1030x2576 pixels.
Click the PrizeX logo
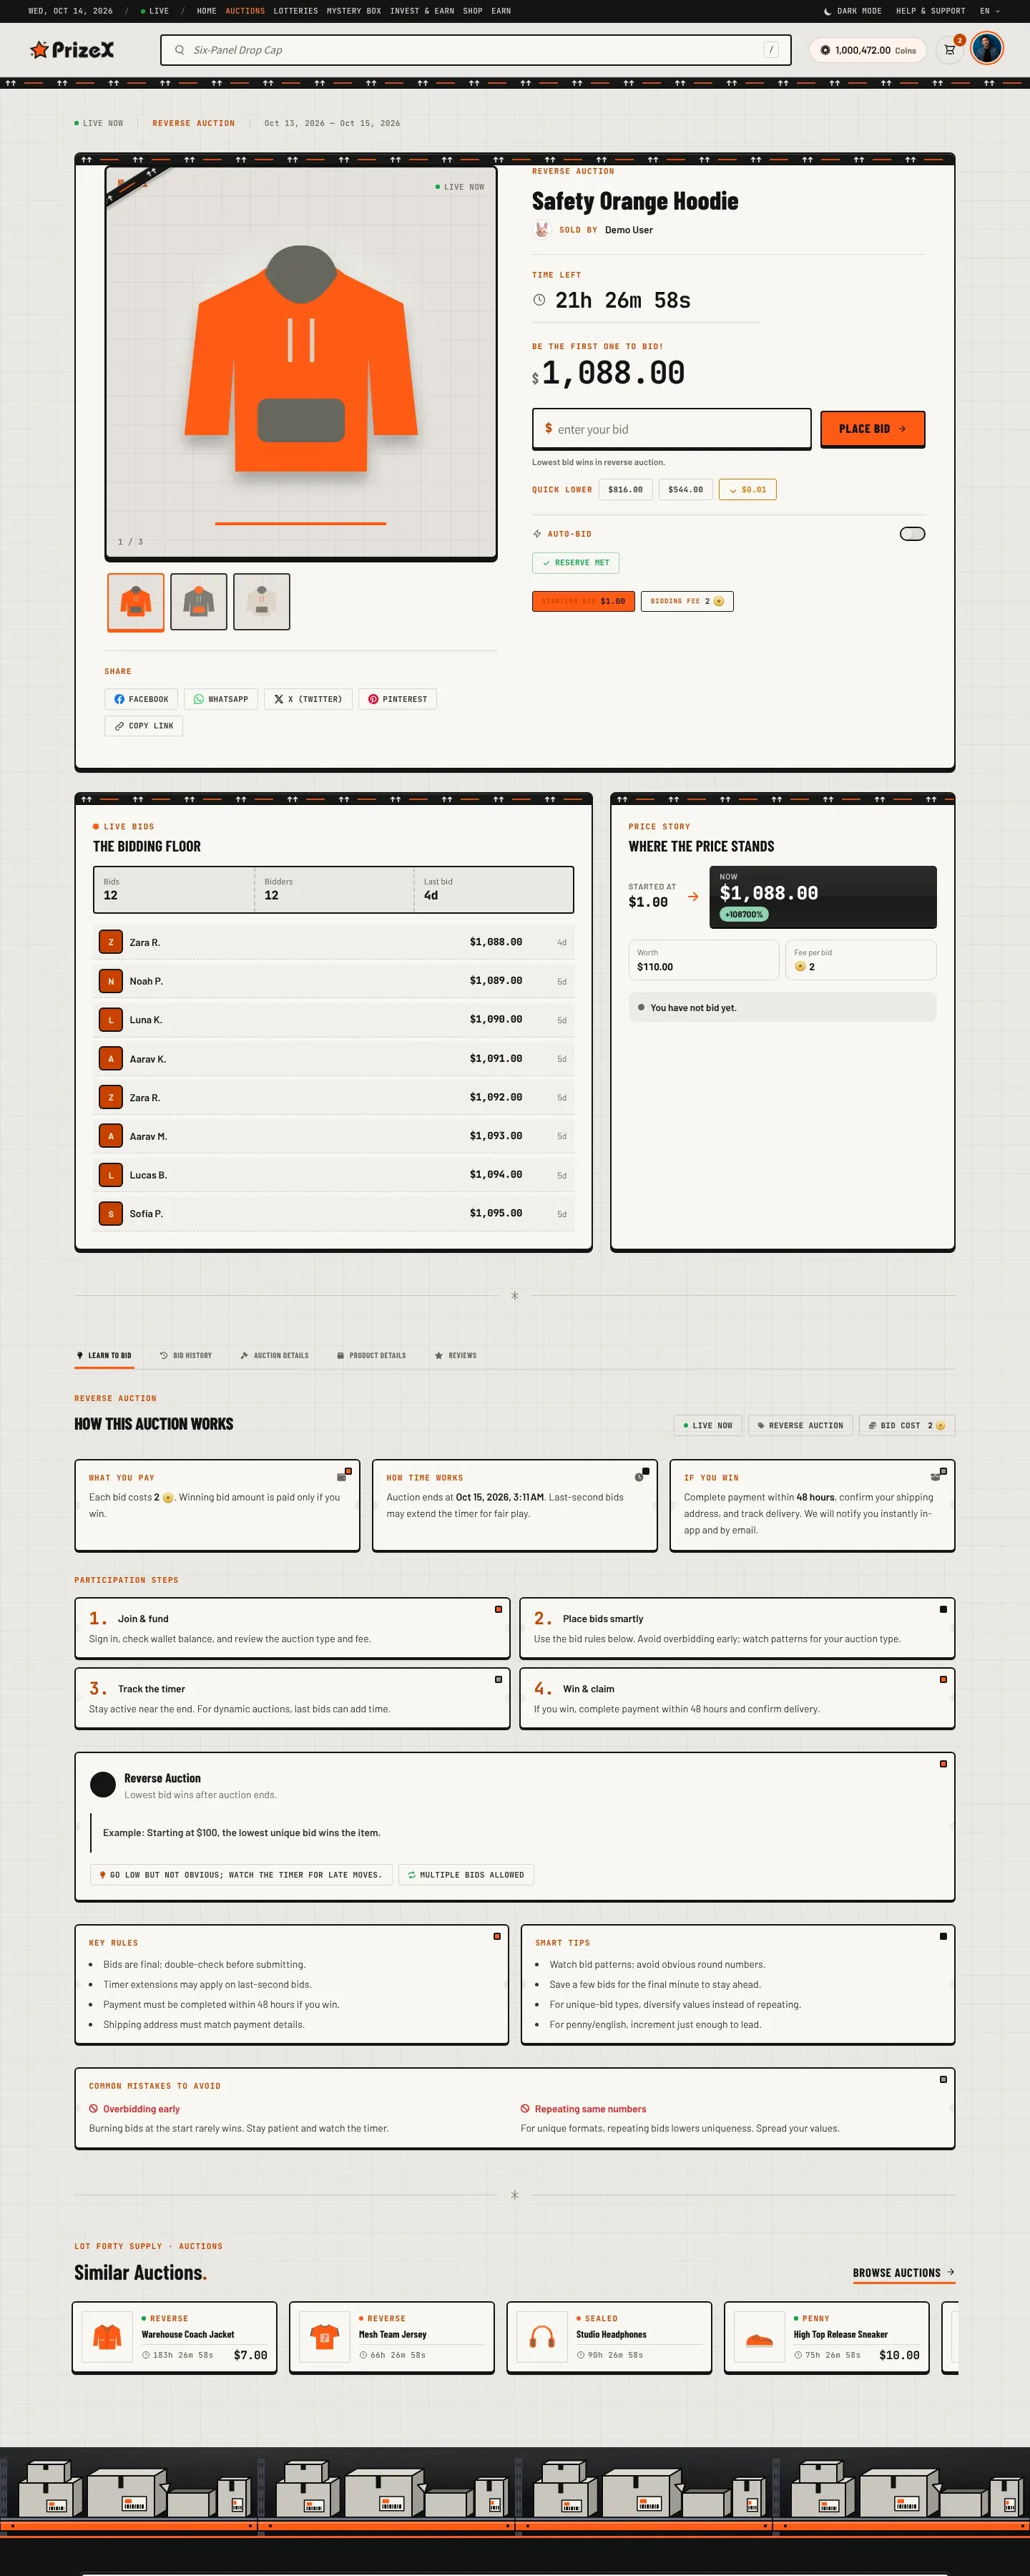pos(72,49)
